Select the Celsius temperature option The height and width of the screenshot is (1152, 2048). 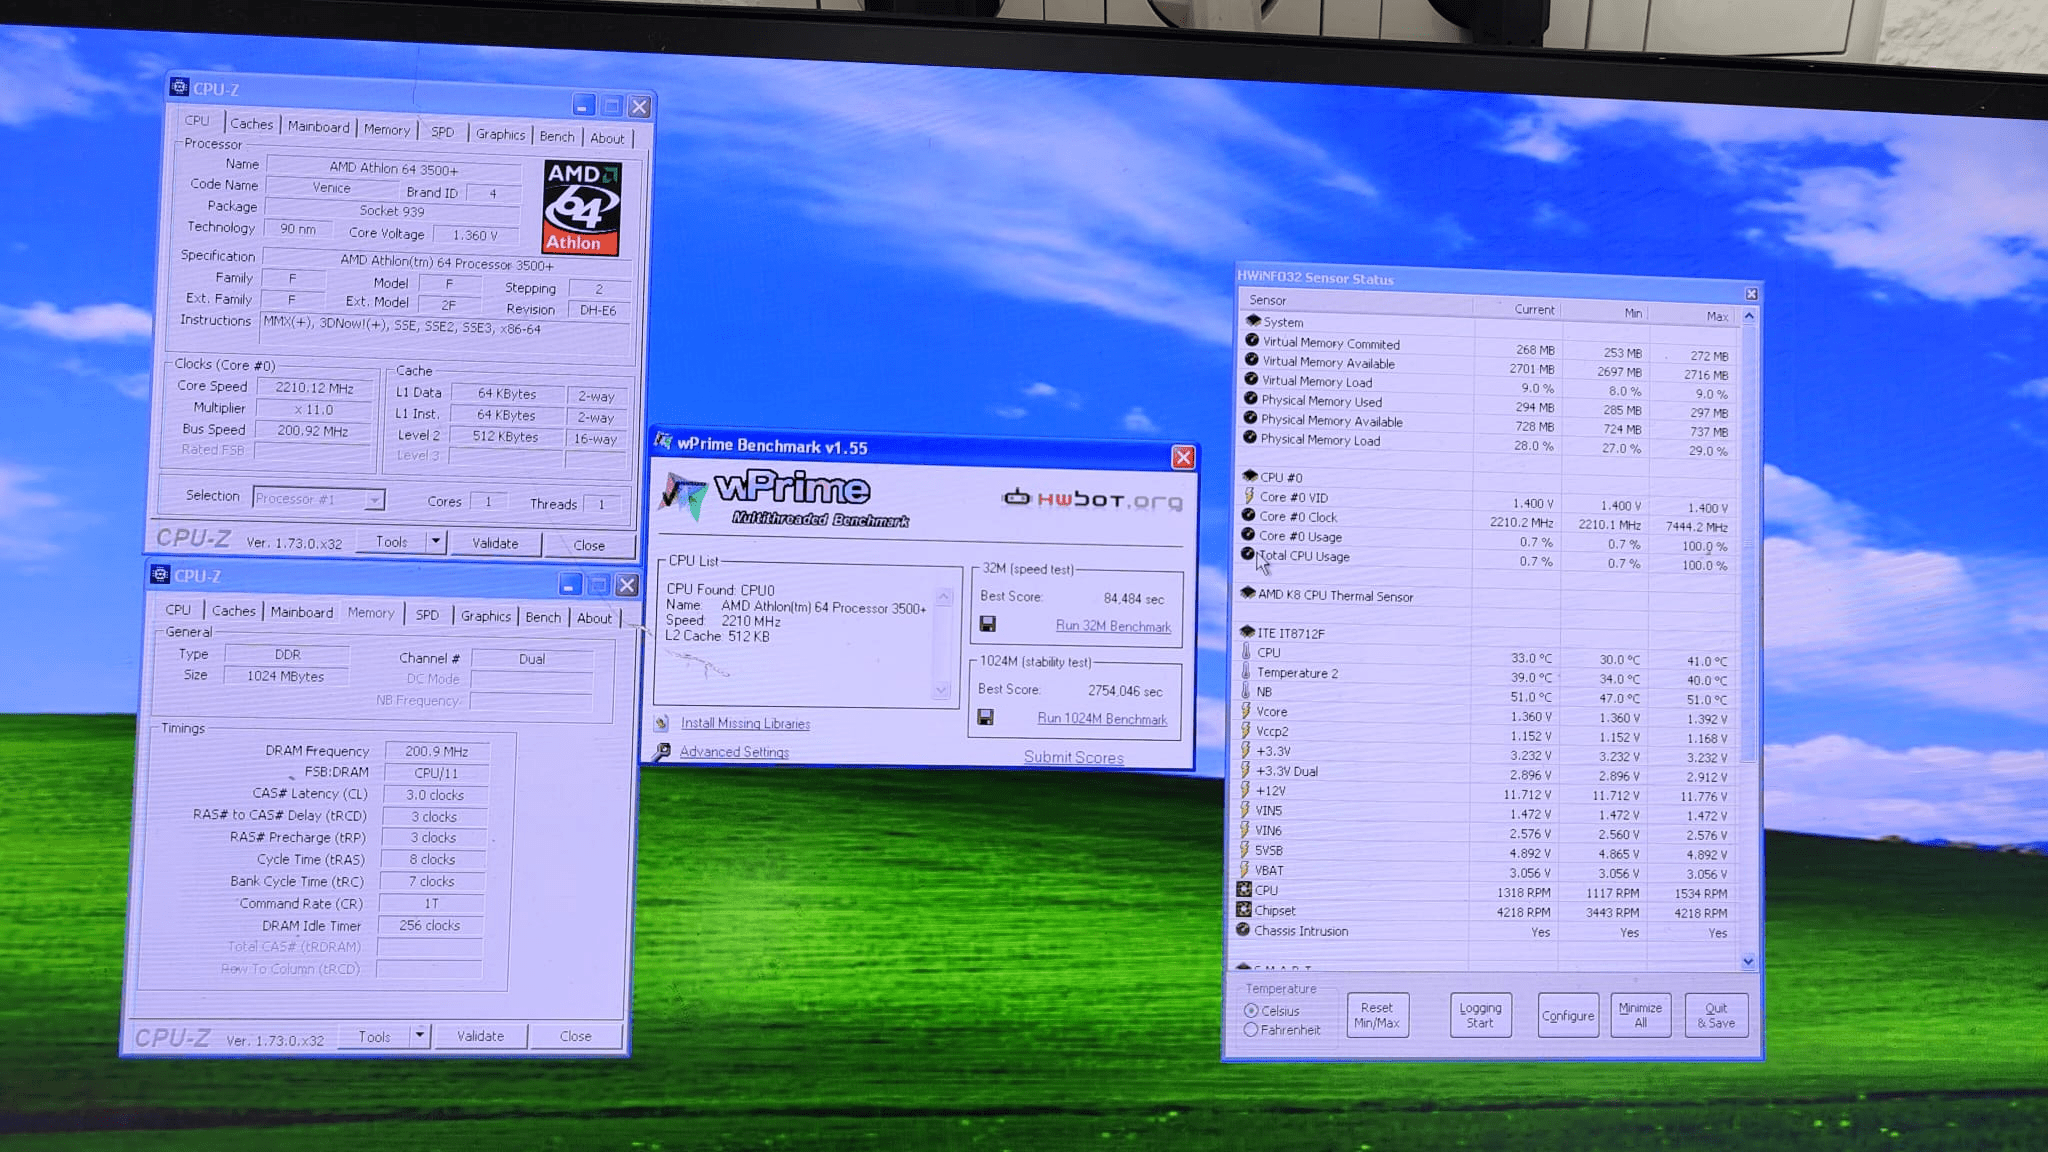tap(1251, 1011)
